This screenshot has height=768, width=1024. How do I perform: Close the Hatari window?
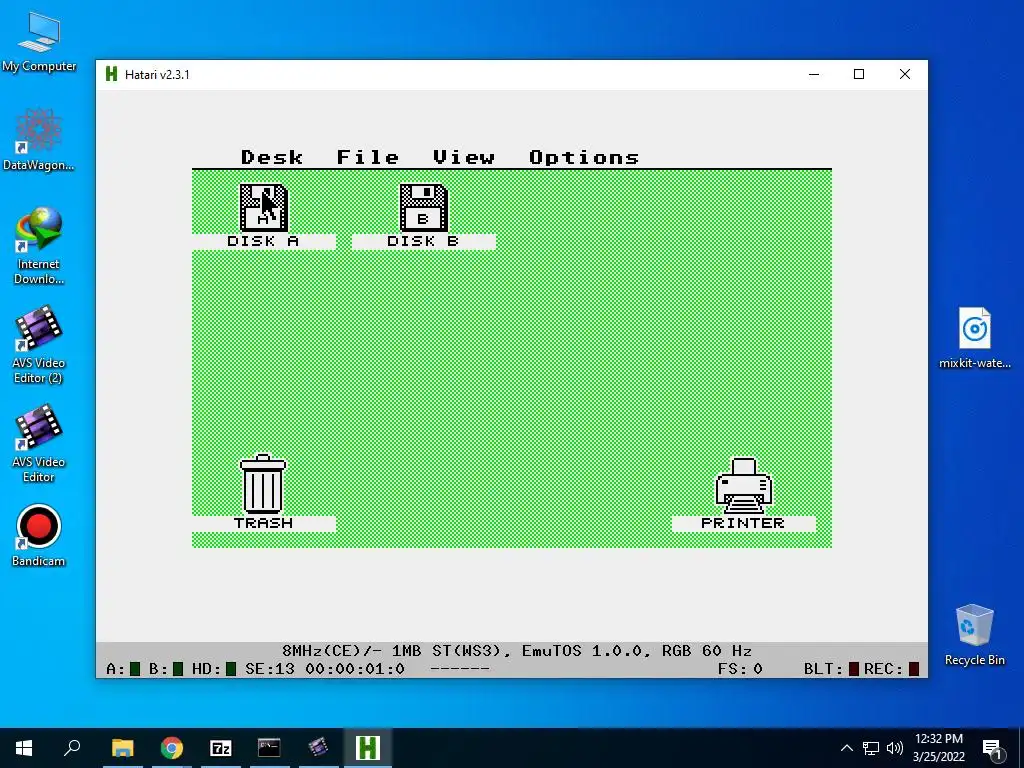[904, 74]
